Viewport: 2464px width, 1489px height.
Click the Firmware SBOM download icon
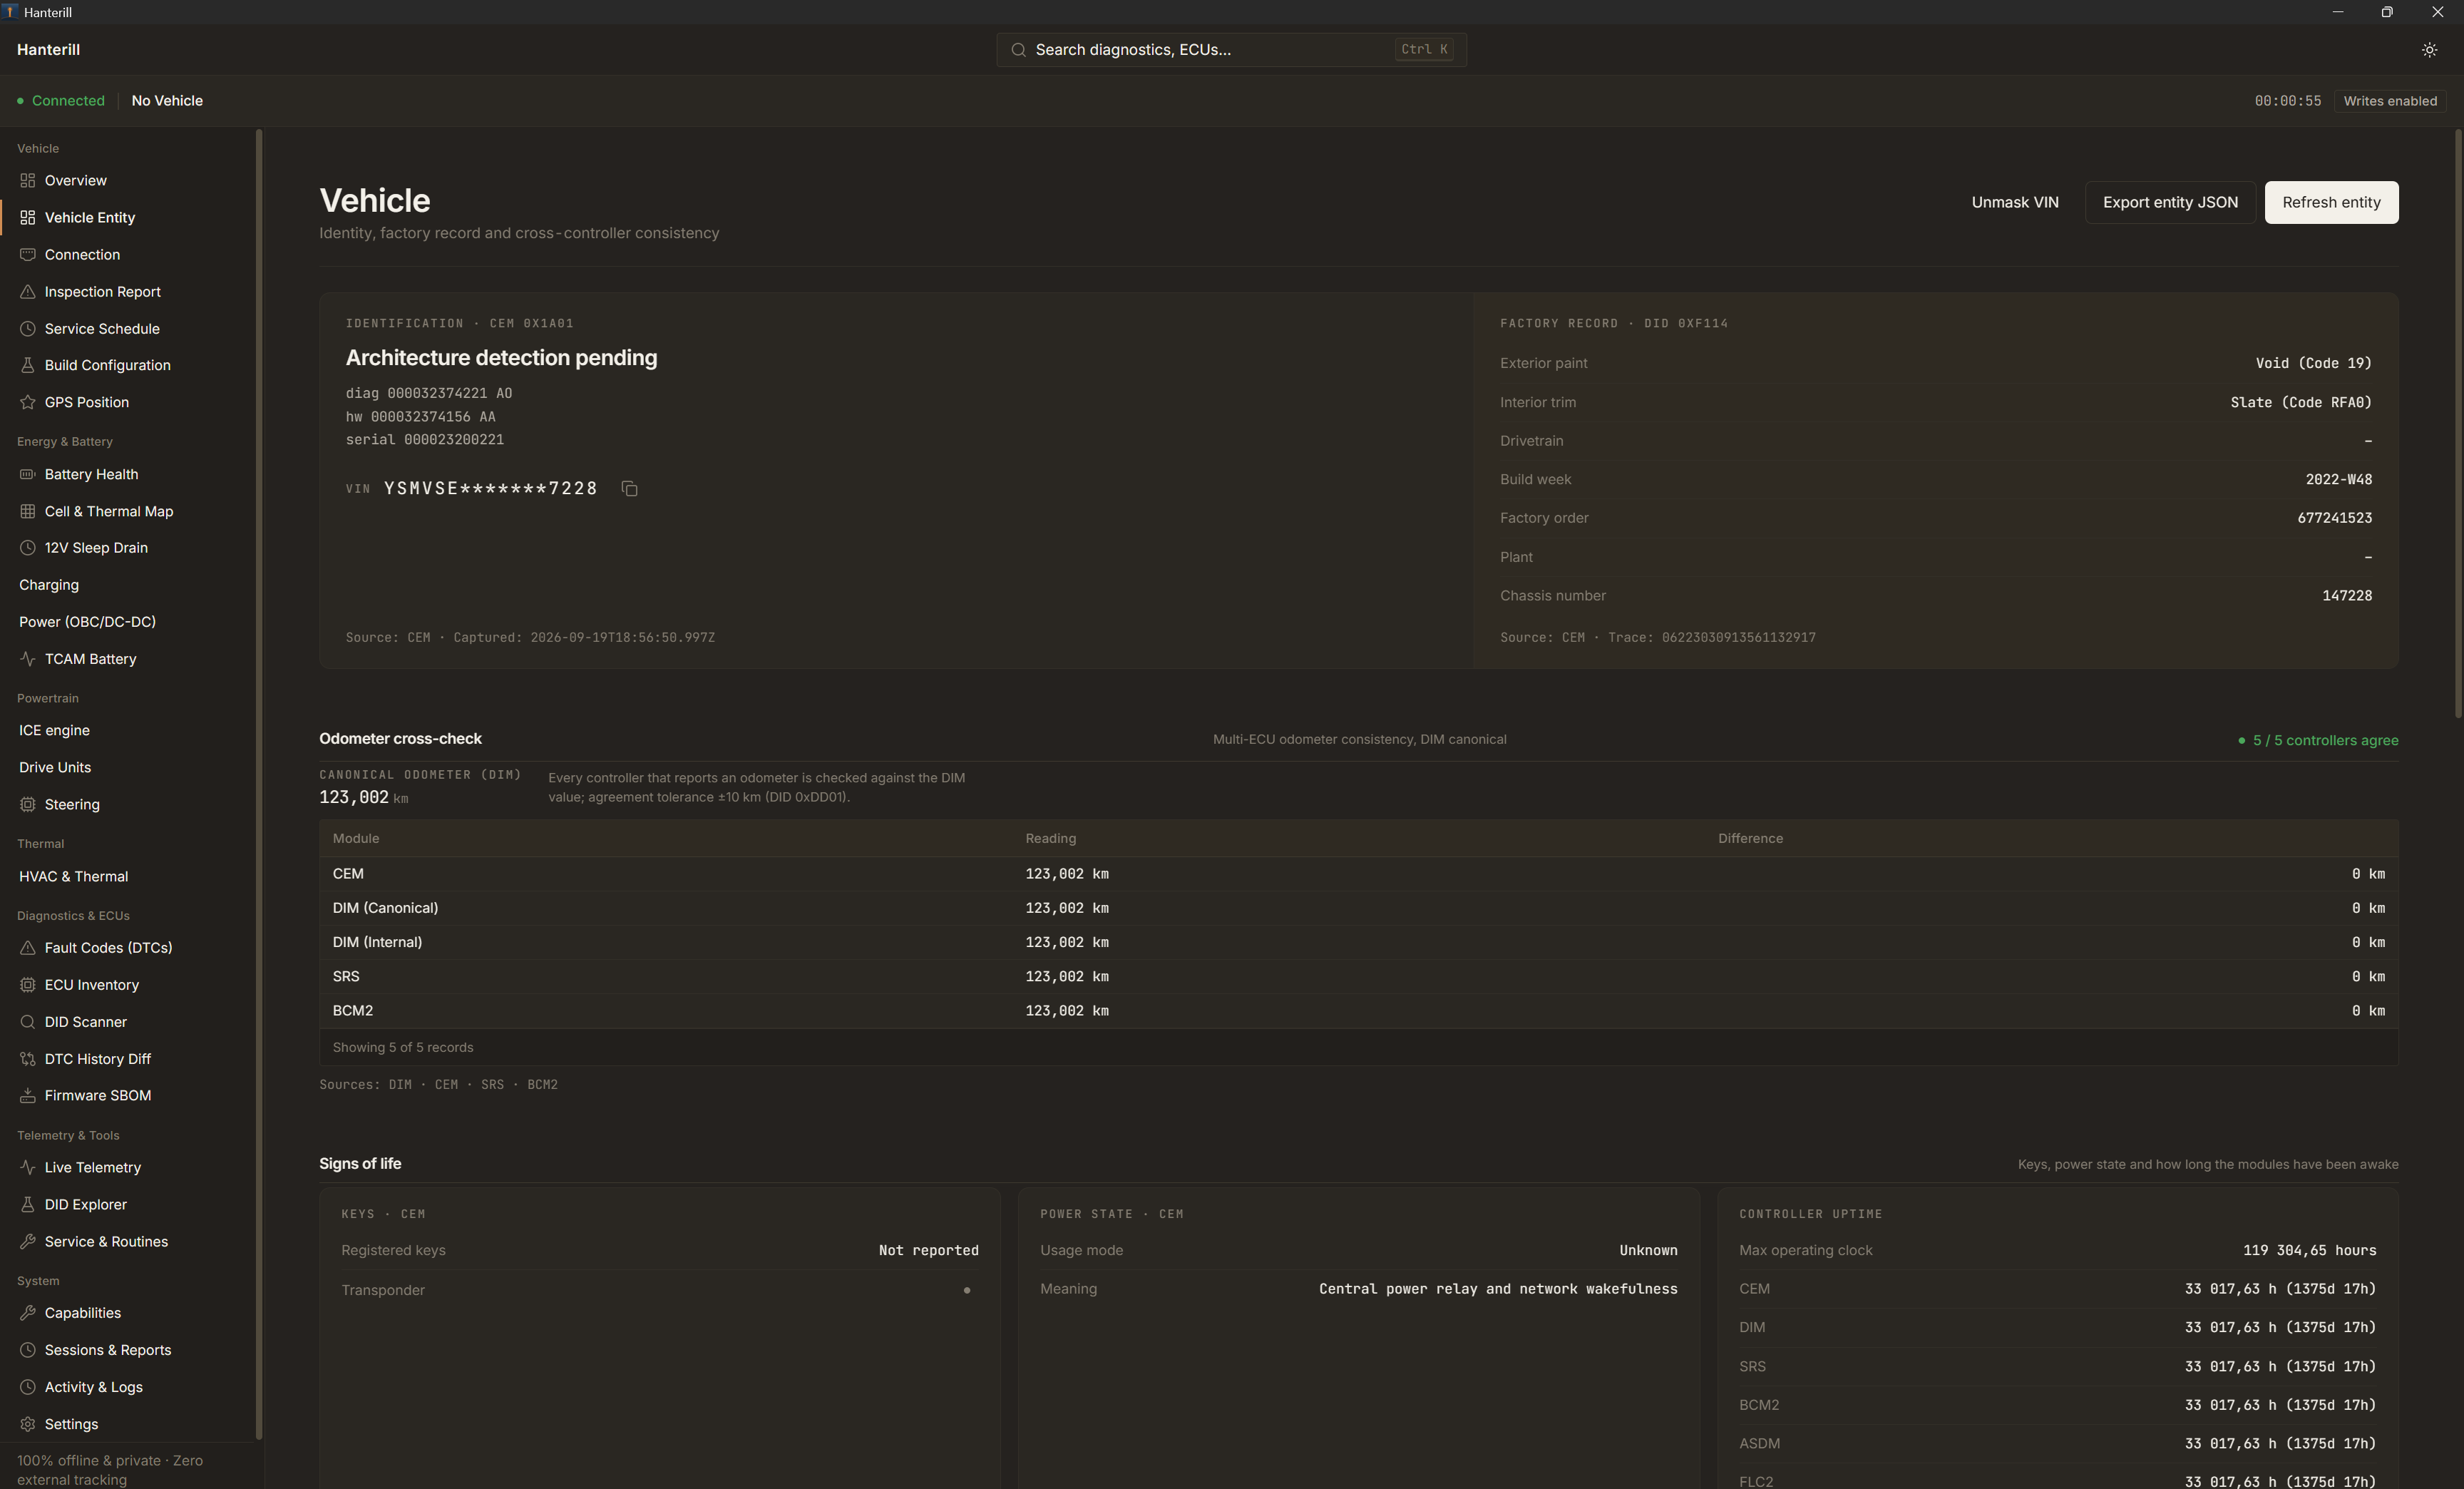tap(28, 1096)
